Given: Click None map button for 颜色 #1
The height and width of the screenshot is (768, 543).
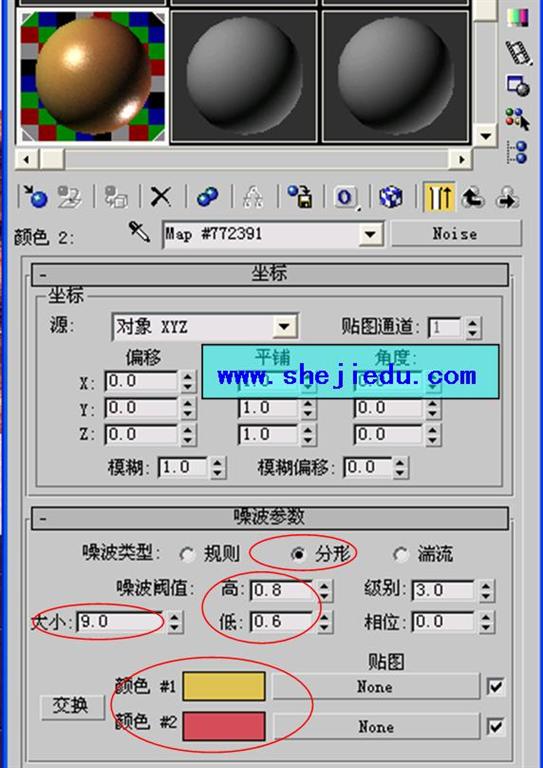Looking at the screenshot, I should point(375,686).
